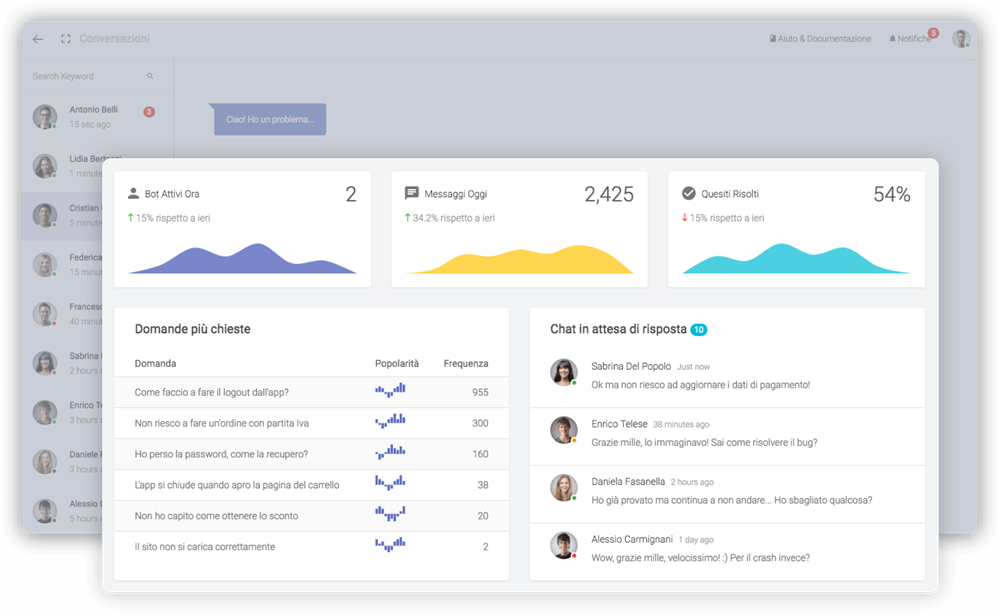Click message 'Ok ma non riesco ad aggiornare i dati di pagamento!'

pos(701,385)
